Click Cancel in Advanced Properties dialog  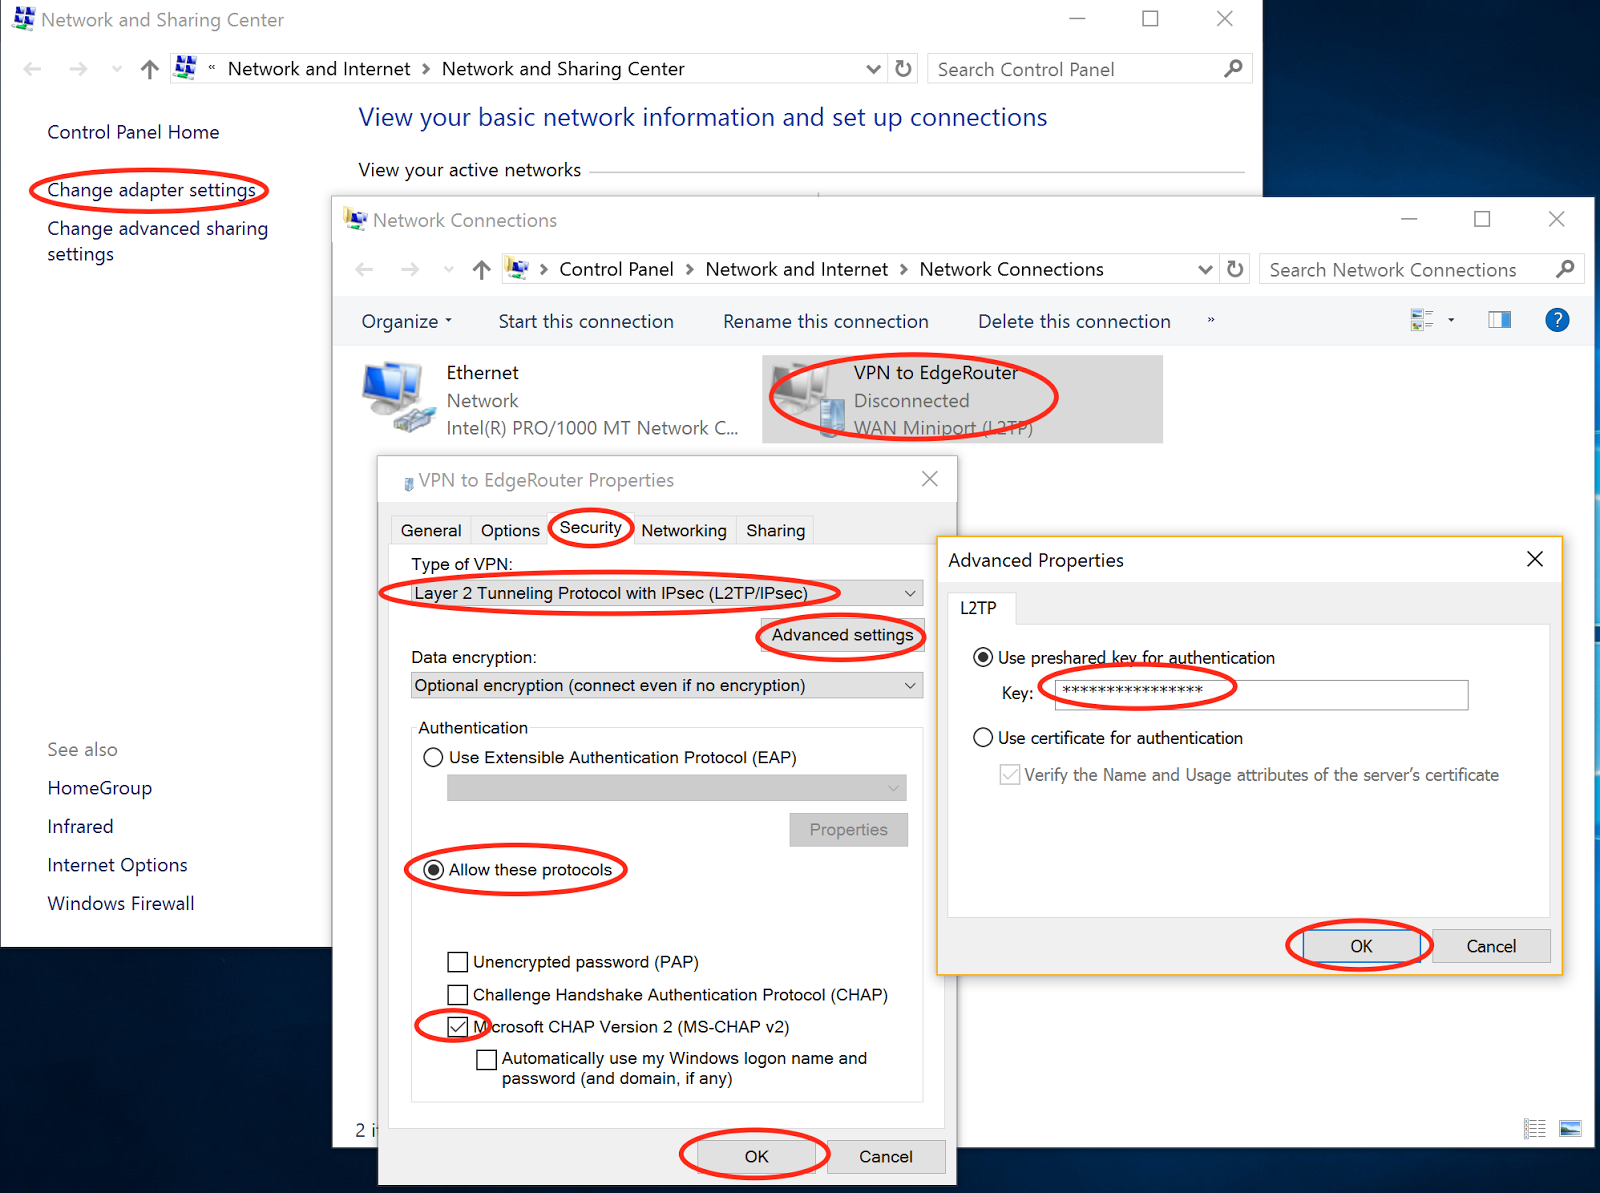coord(1491,946)
